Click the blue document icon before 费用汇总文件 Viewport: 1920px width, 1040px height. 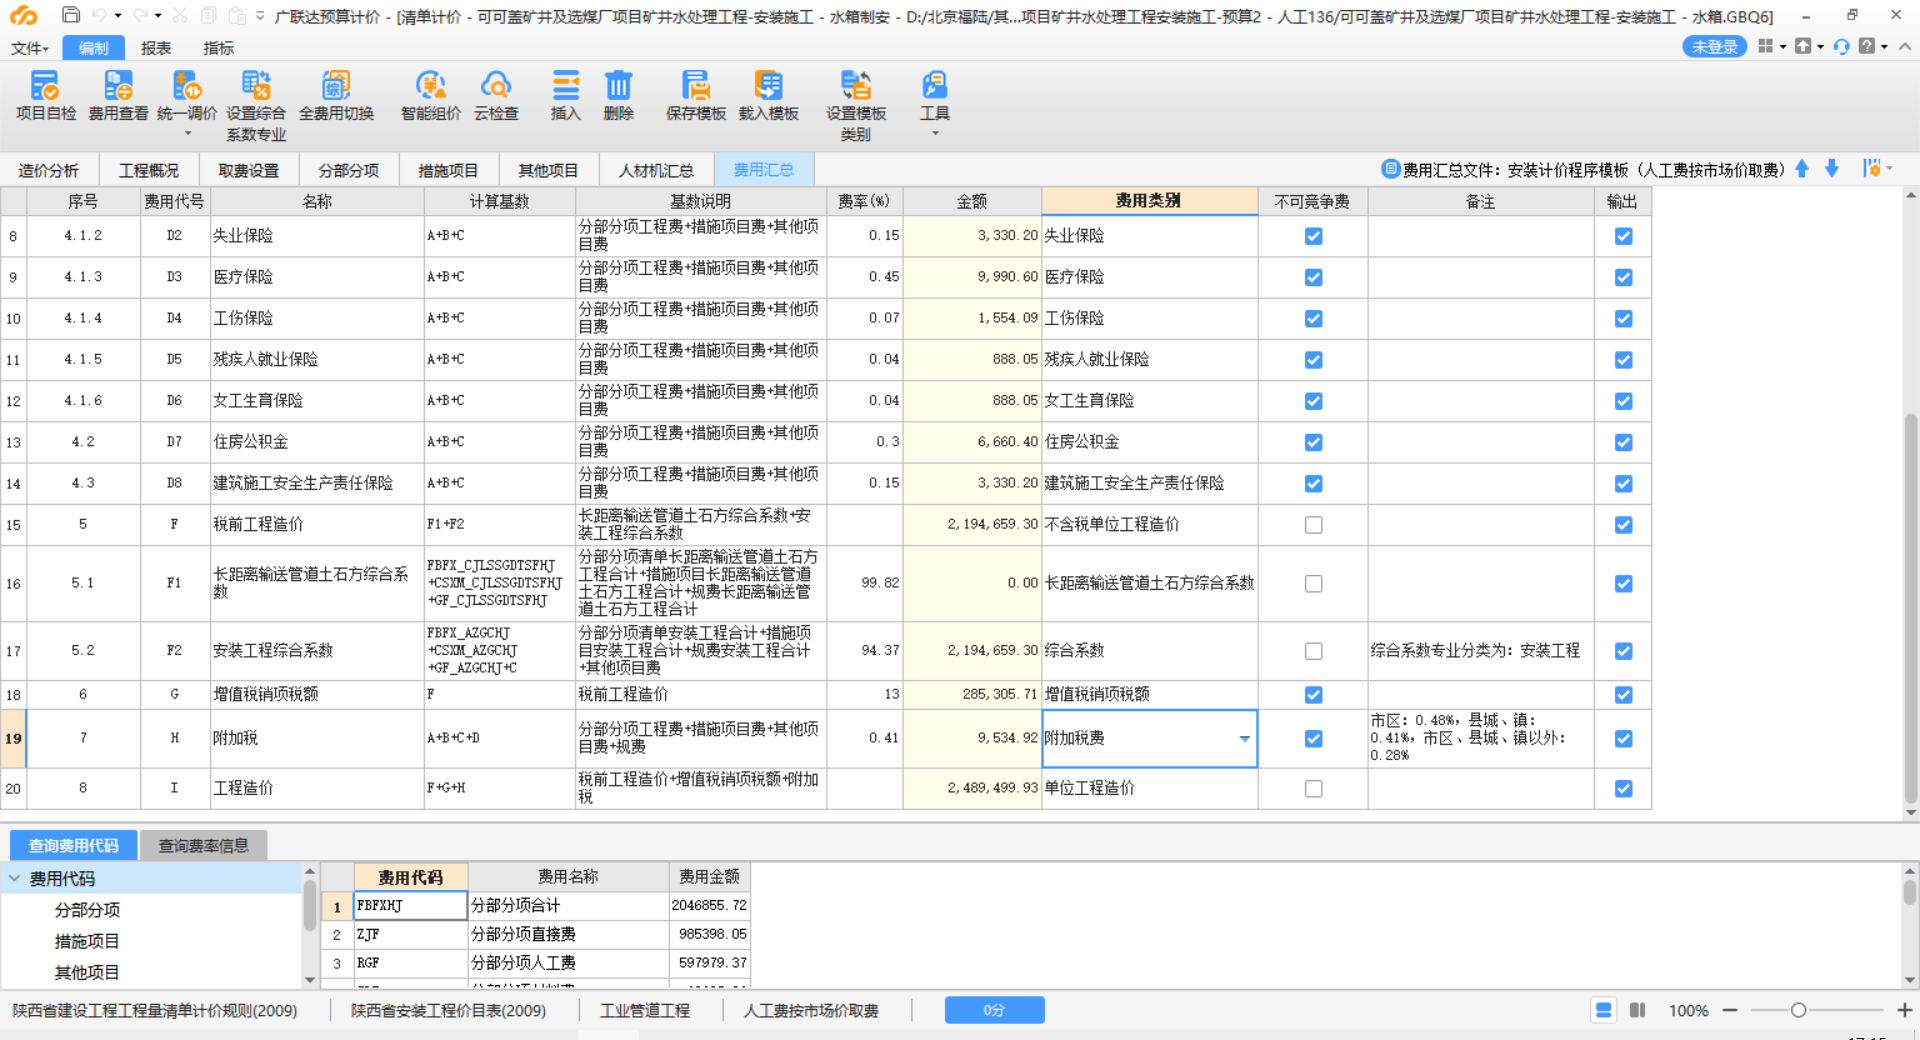click(1390, 169)
